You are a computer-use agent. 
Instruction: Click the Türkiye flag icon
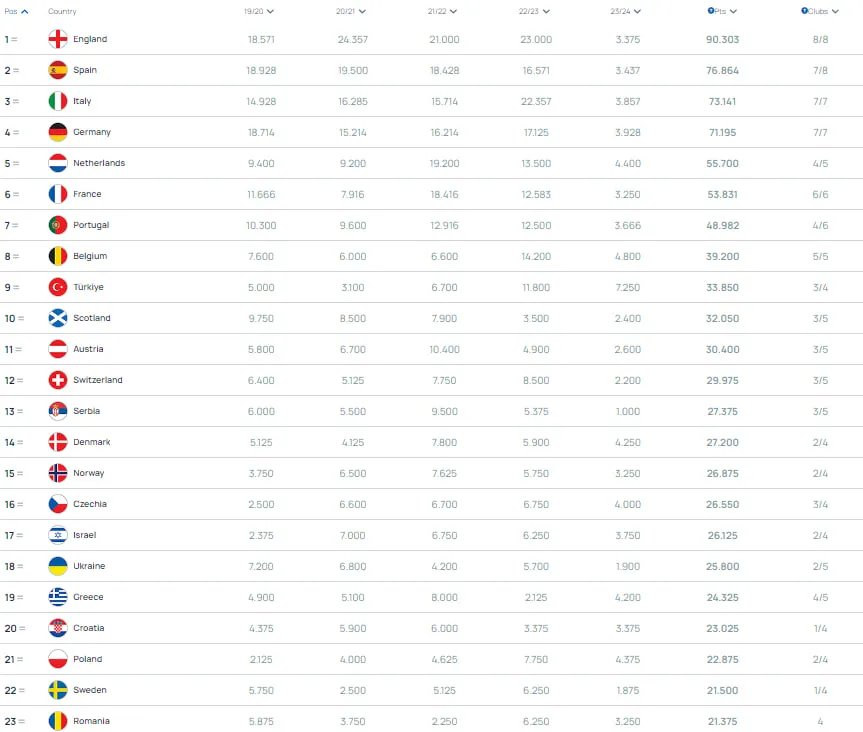tap(58, 287)
